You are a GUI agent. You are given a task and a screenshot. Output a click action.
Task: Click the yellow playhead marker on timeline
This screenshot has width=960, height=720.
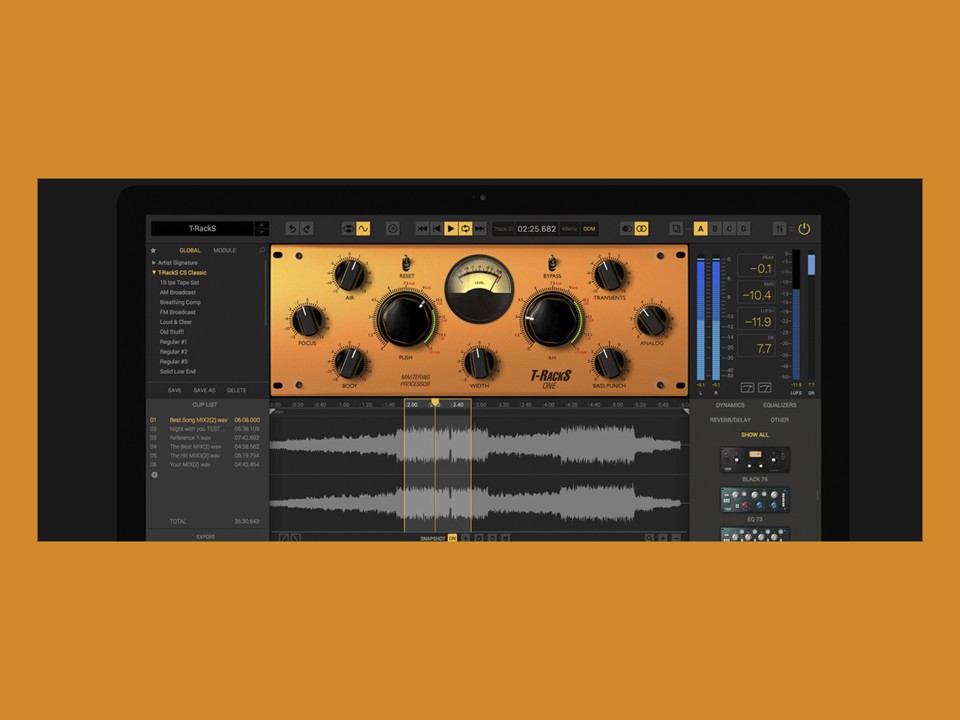coord(435,402)
